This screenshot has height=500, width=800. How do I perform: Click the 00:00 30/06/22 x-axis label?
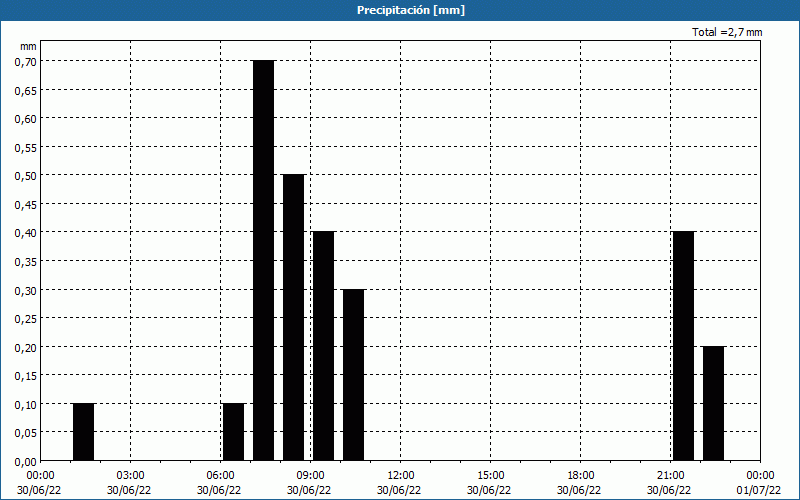39,483
